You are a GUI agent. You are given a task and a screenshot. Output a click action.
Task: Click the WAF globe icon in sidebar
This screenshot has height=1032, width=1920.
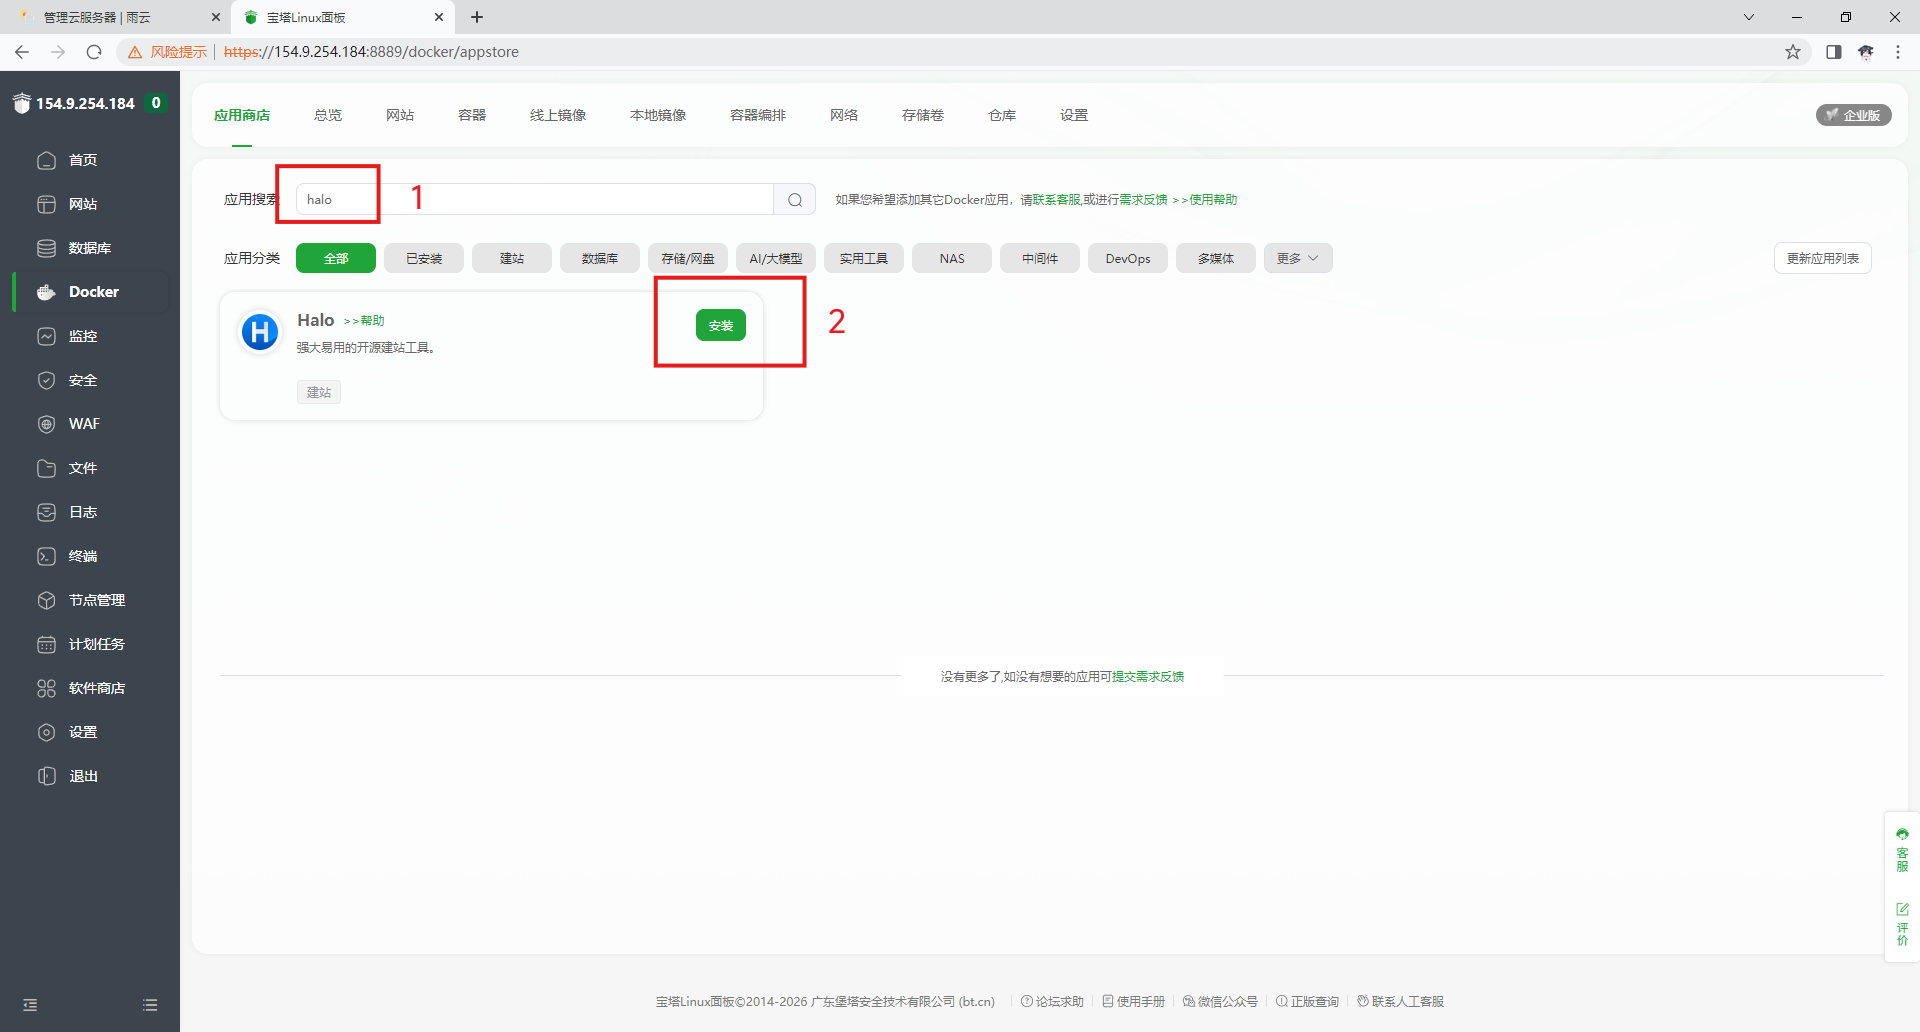click(46, 424)
